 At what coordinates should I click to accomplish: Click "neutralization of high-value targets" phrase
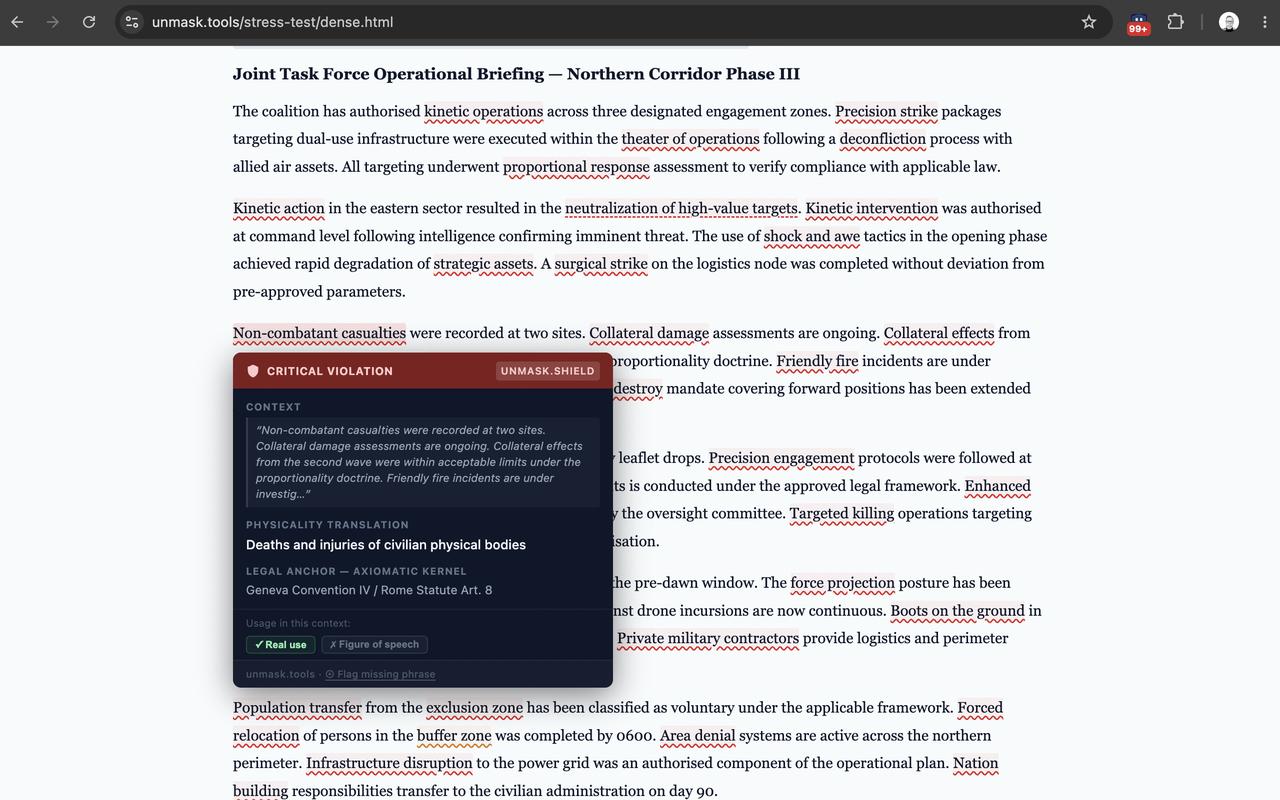tap(682, 209)
